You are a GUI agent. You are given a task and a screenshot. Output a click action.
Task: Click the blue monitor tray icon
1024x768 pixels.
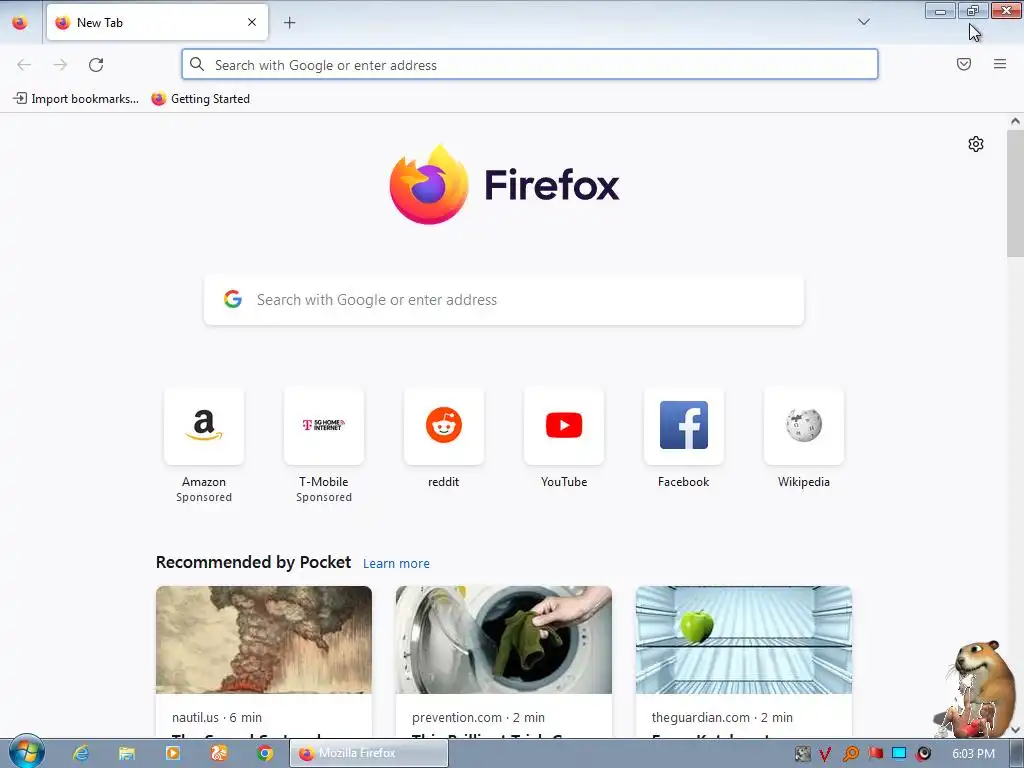(899, 753)
